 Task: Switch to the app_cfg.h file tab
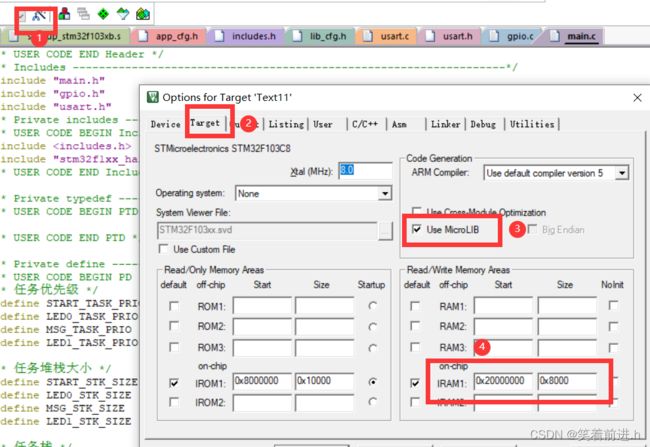[169, 36]
